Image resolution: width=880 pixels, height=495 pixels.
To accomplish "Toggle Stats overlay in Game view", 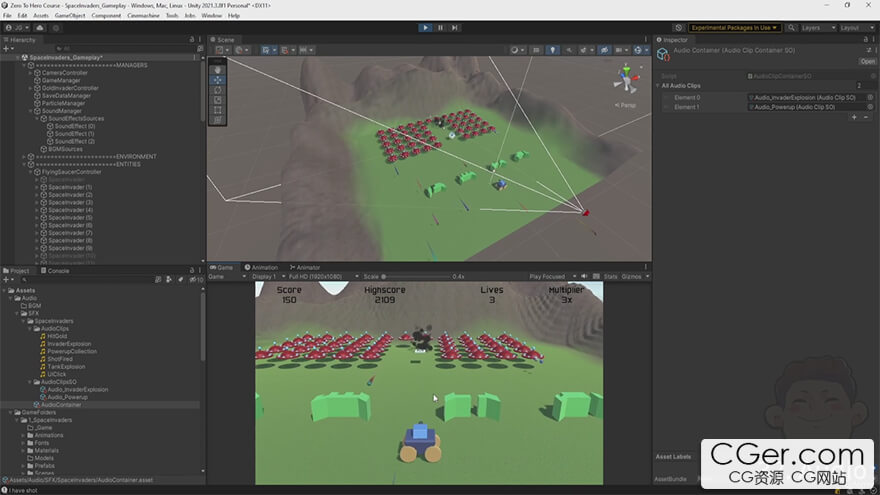I will click(611, 277).
